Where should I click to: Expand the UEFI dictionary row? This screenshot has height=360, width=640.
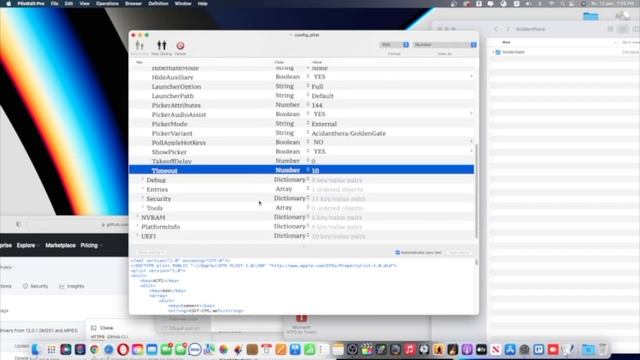pyautogui.click(x=138, y=236)
